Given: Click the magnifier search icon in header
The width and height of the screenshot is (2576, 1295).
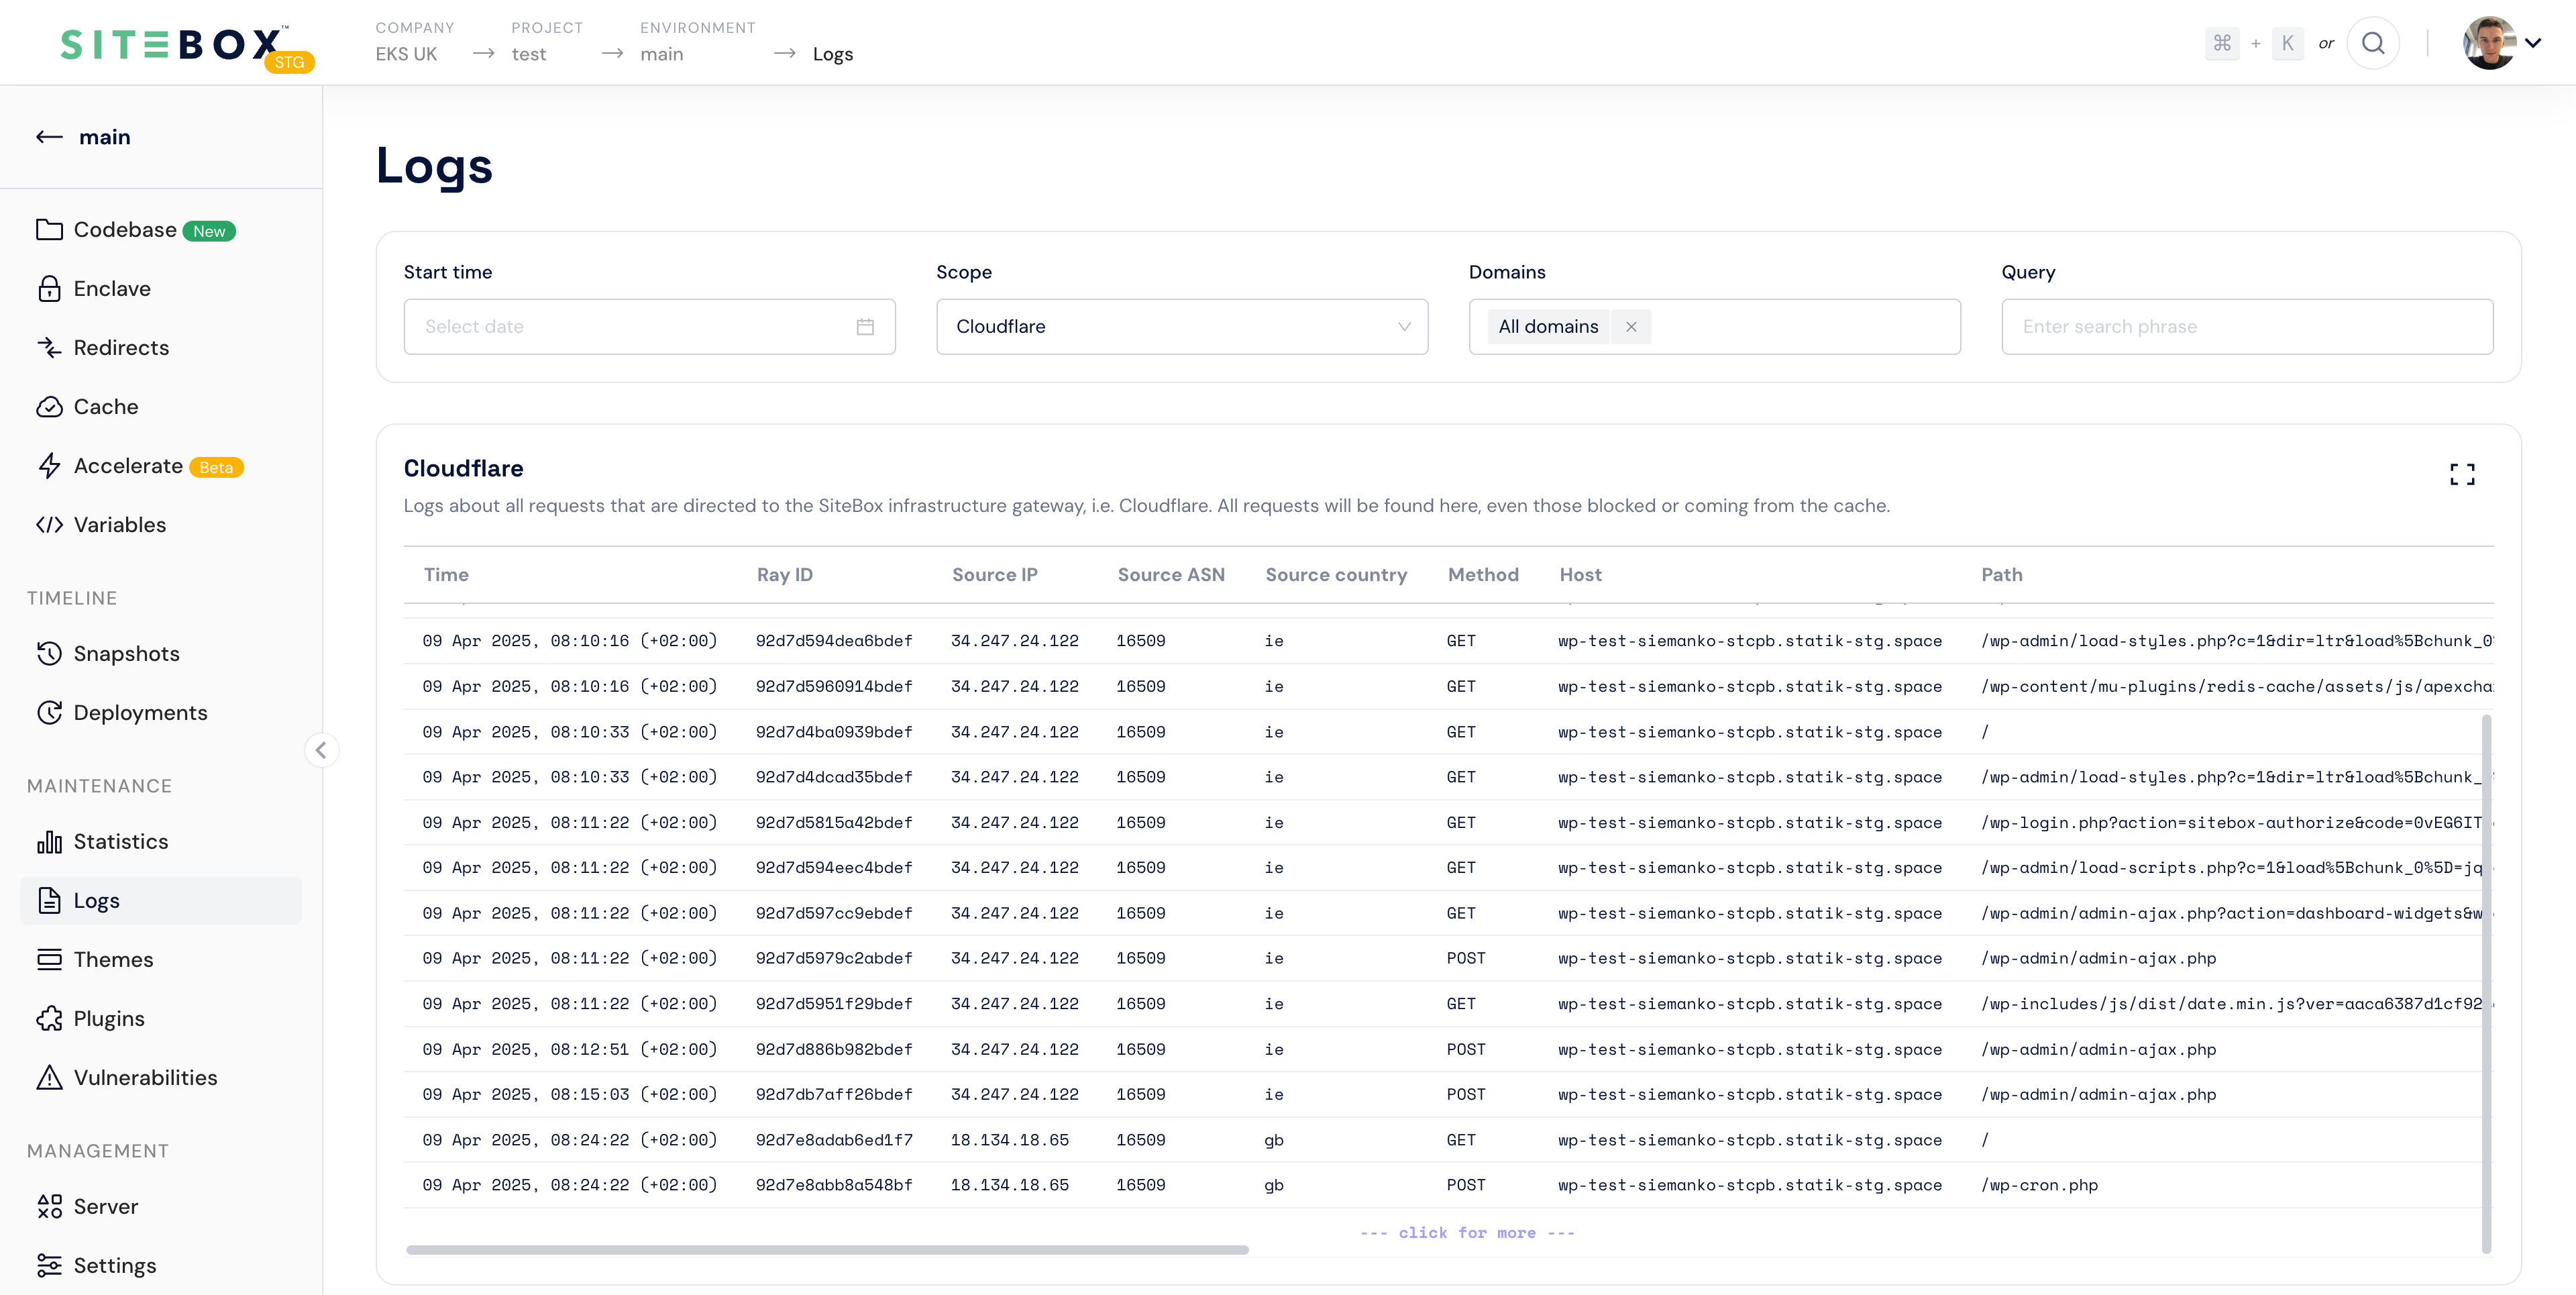Looking at the screenshot, I should (x=2373, y=43).
